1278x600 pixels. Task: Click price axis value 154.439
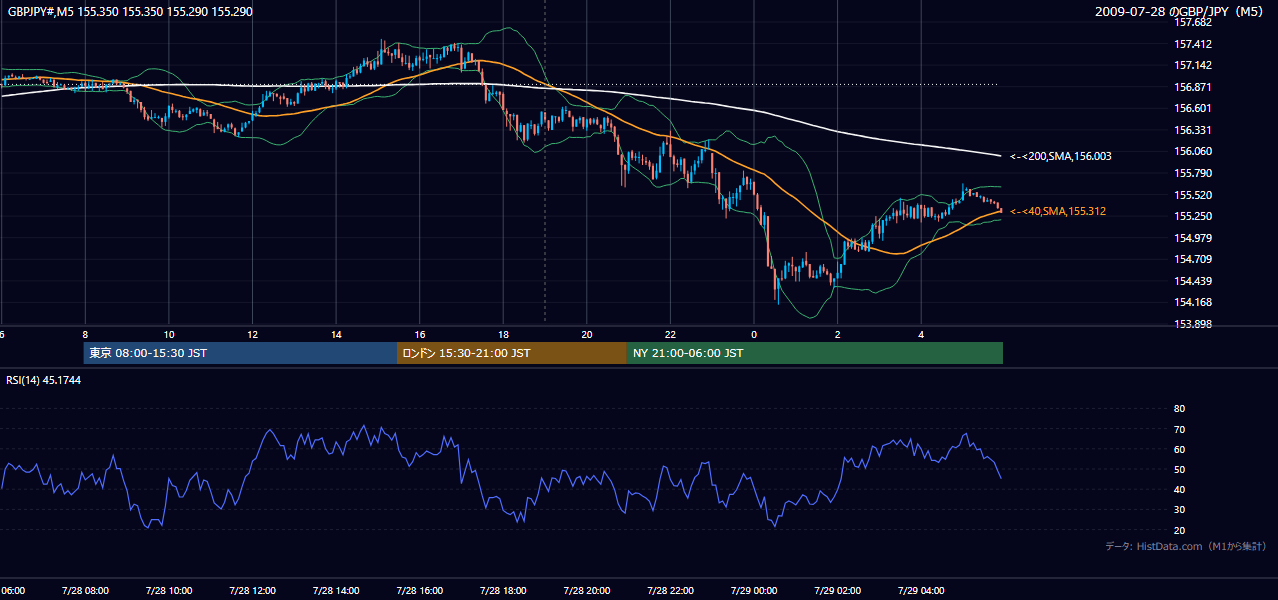click(x=1194, y=281)
